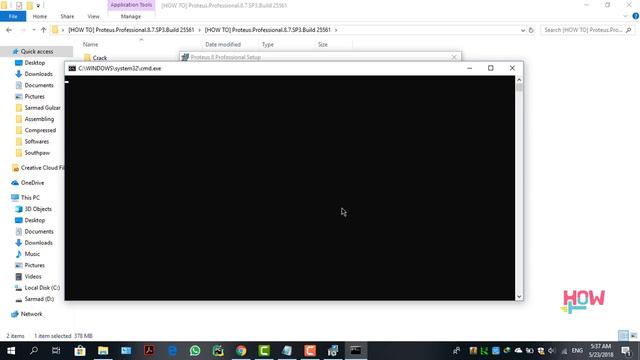Open Desktop under Quick access
This screenshot has width=640, height=360.
coord(35,63)
